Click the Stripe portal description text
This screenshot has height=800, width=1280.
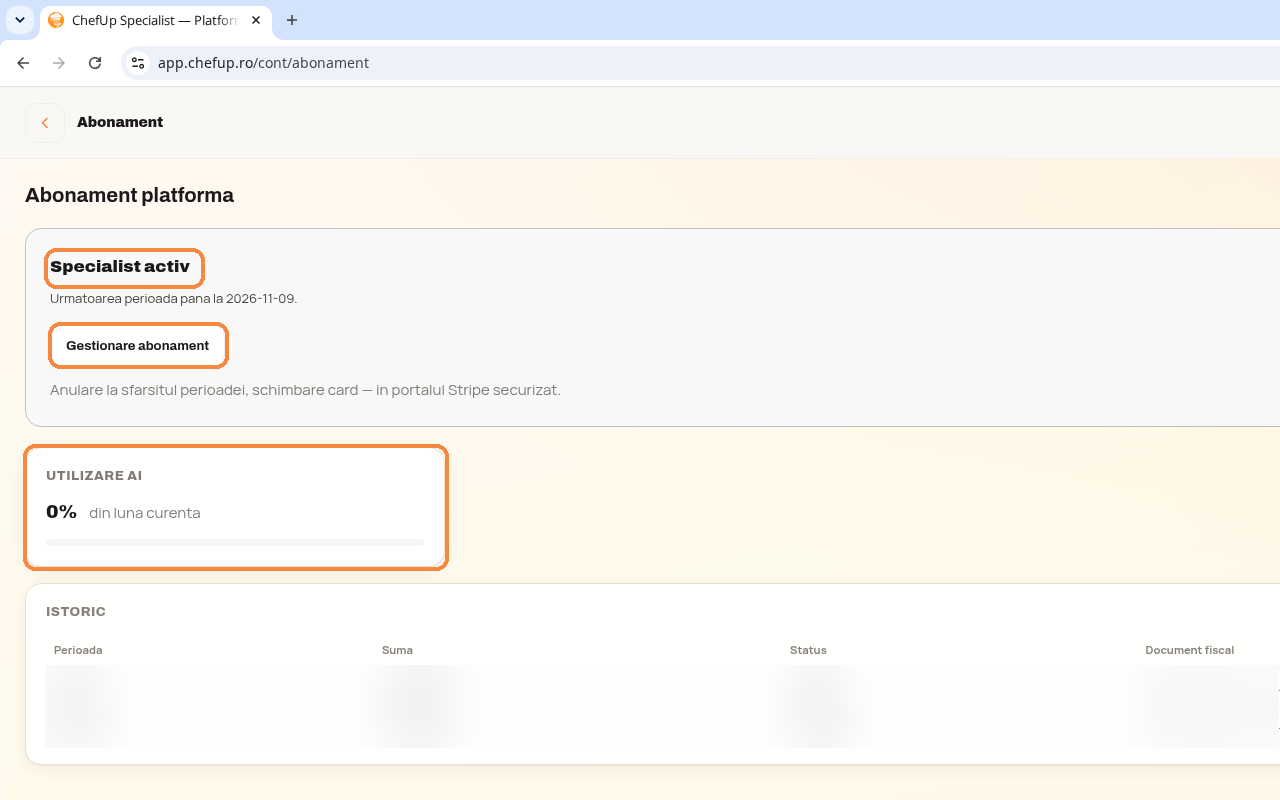[305, 390]
